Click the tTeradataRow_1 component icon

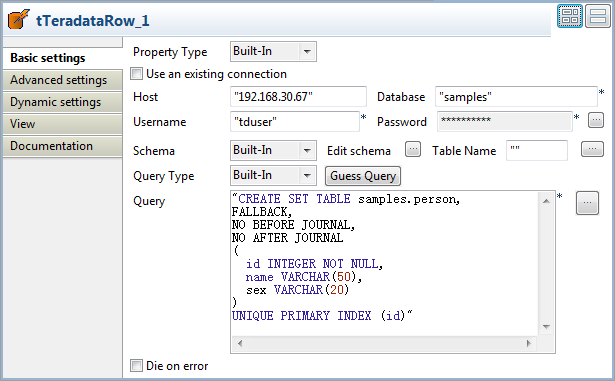(x=18, y=20)
